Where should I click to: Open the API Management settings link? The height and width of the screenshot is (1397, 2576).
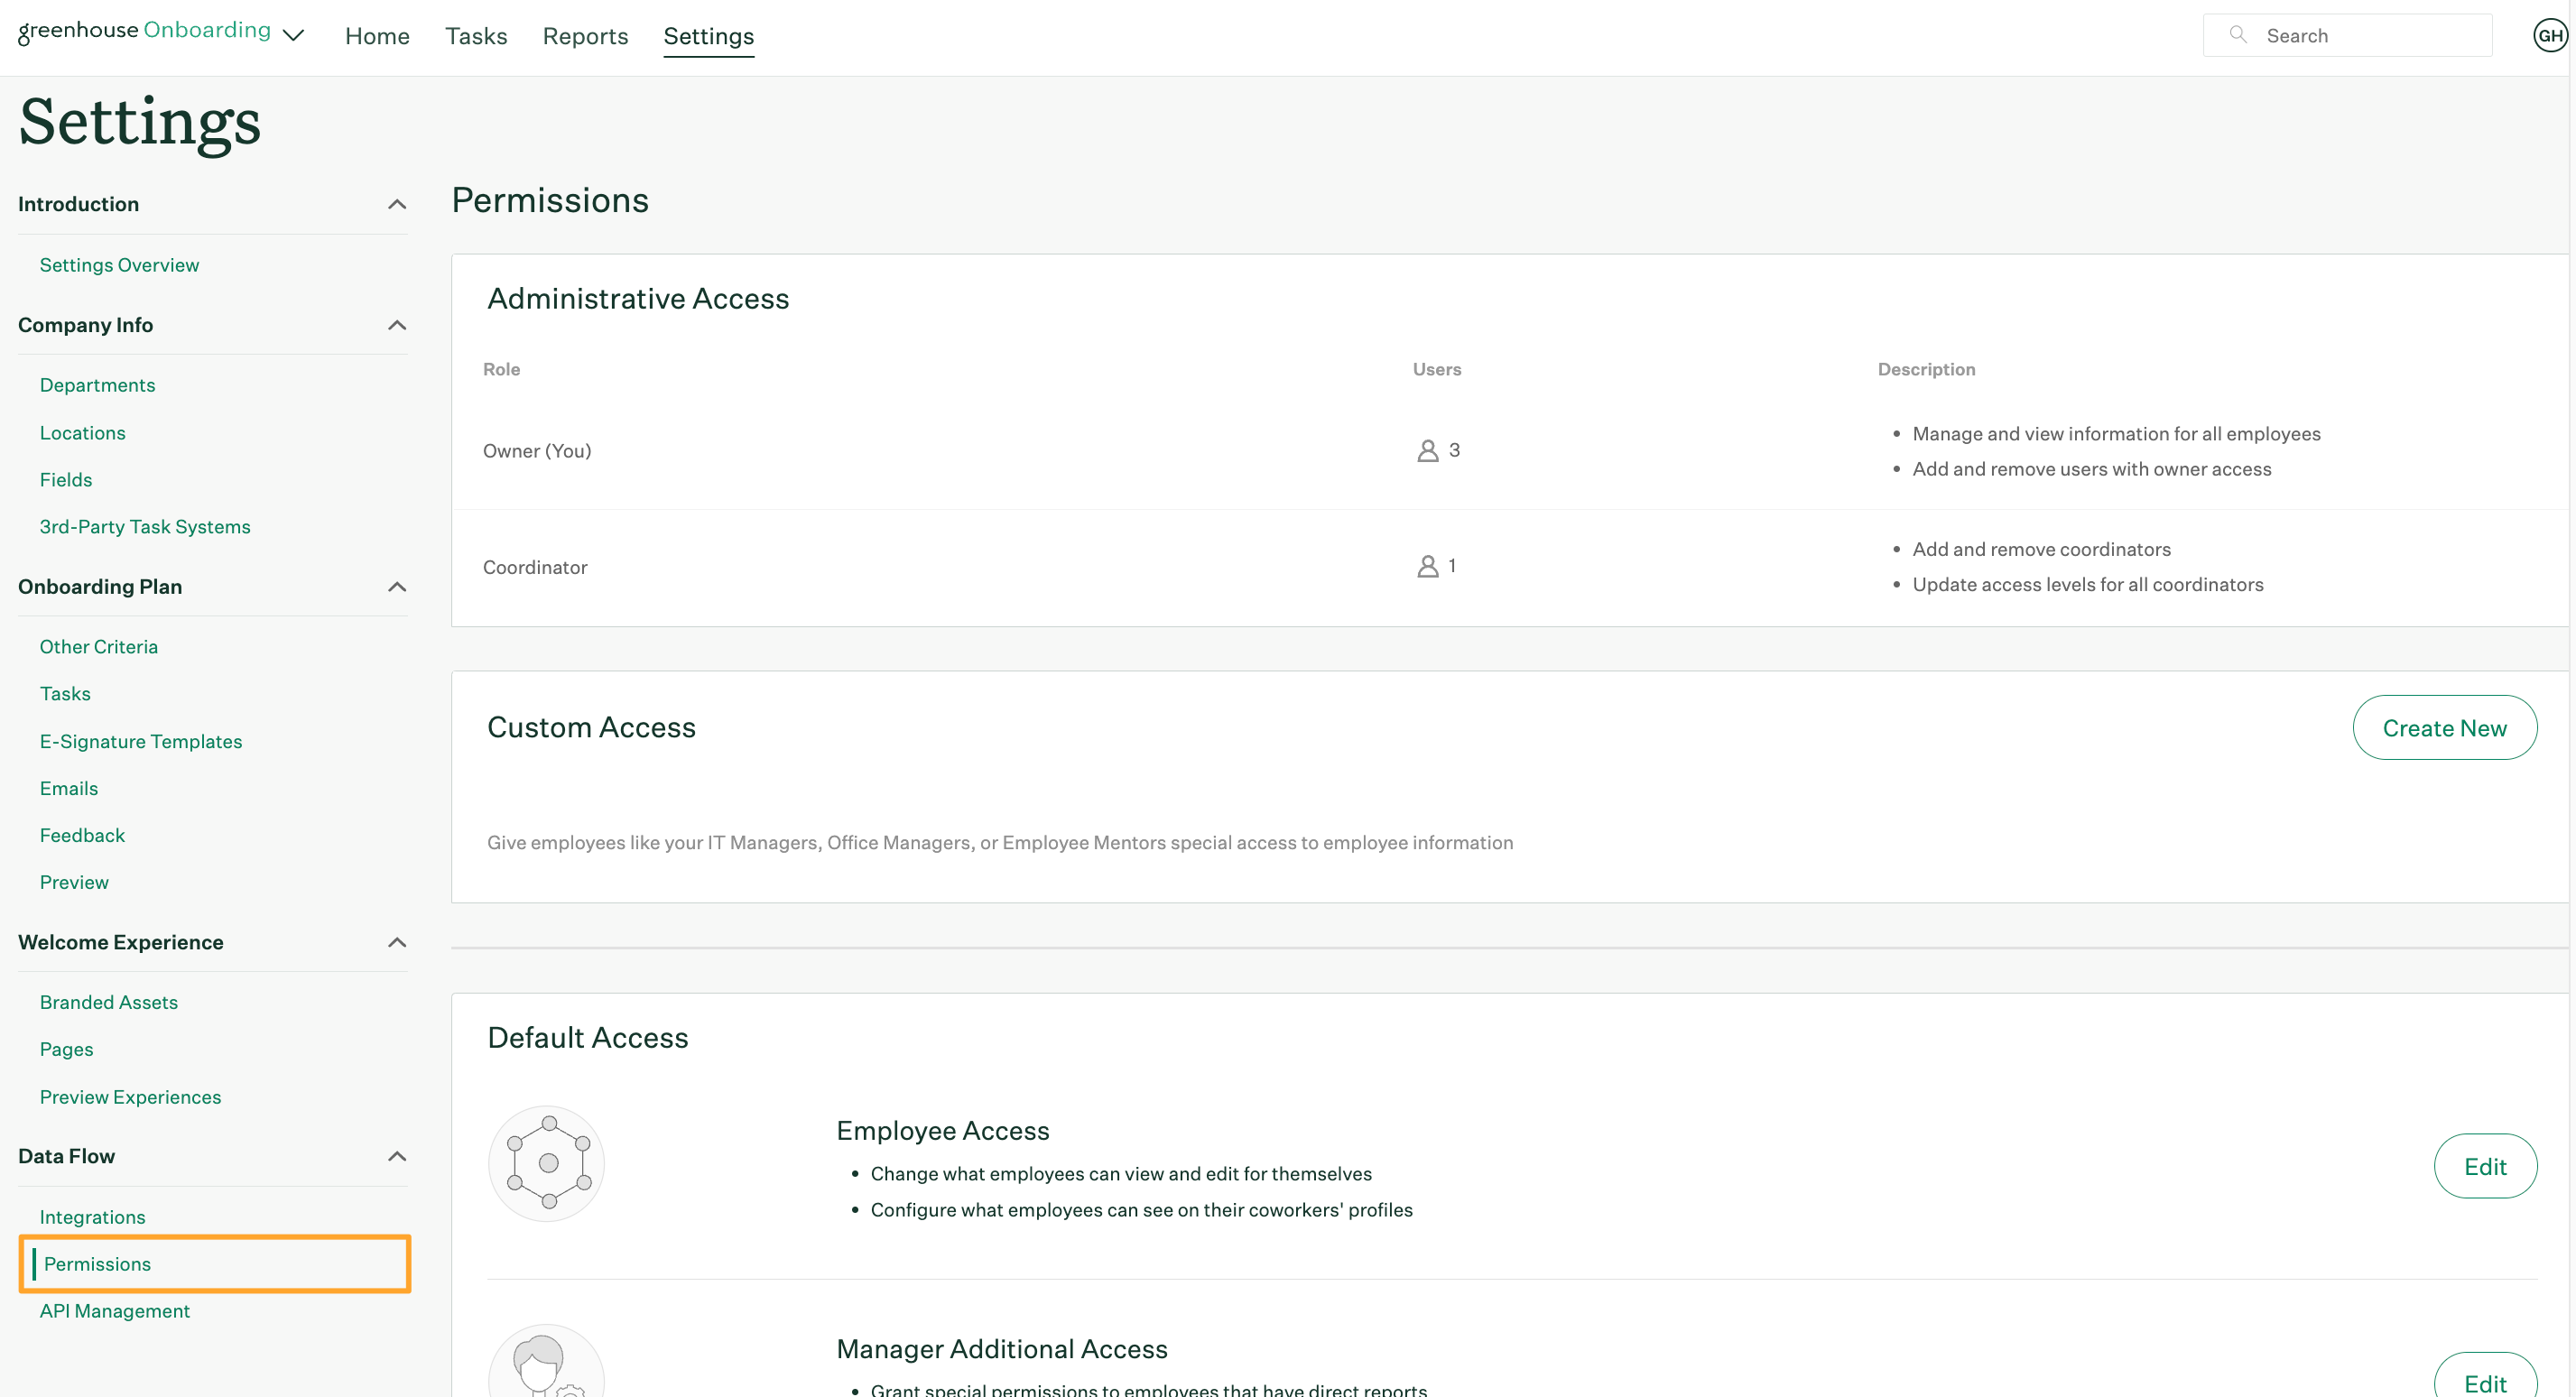(x=116, y=1311)
